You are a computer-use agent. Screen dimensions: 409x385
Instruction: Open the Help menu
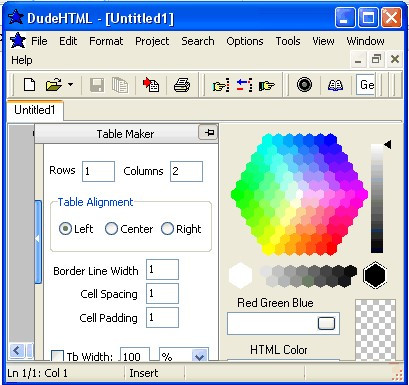[x=22, y=60]
